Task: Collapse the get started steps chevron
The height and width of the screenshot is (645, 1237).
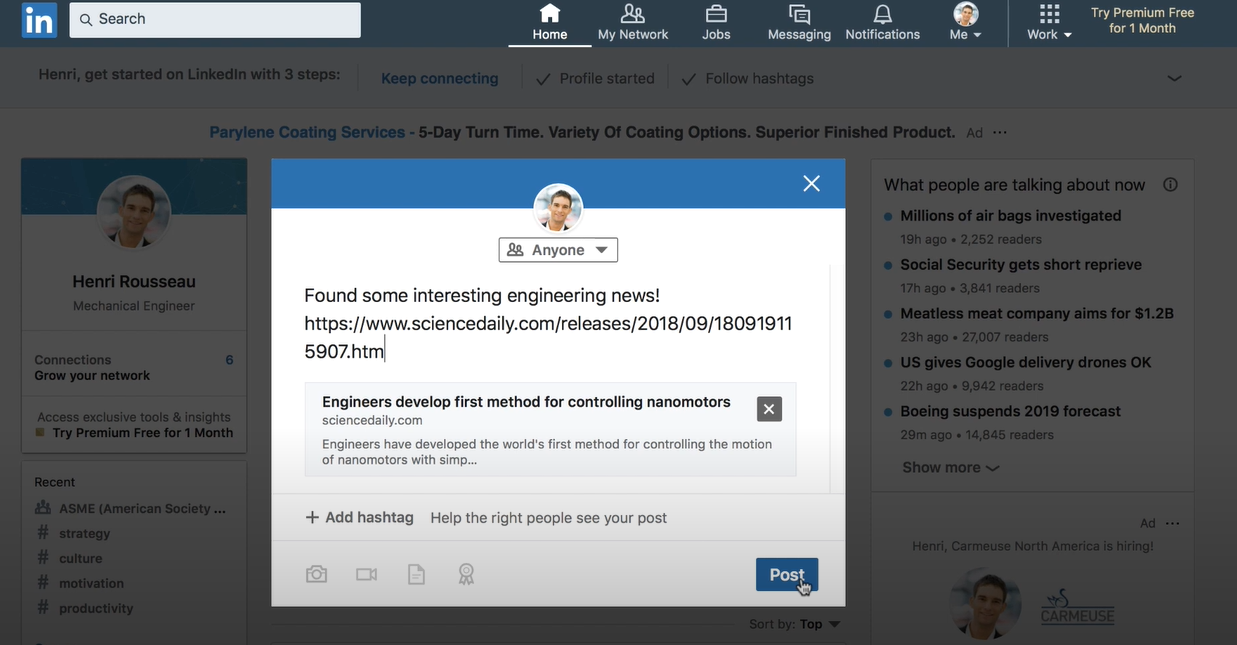Action: 1174,78
